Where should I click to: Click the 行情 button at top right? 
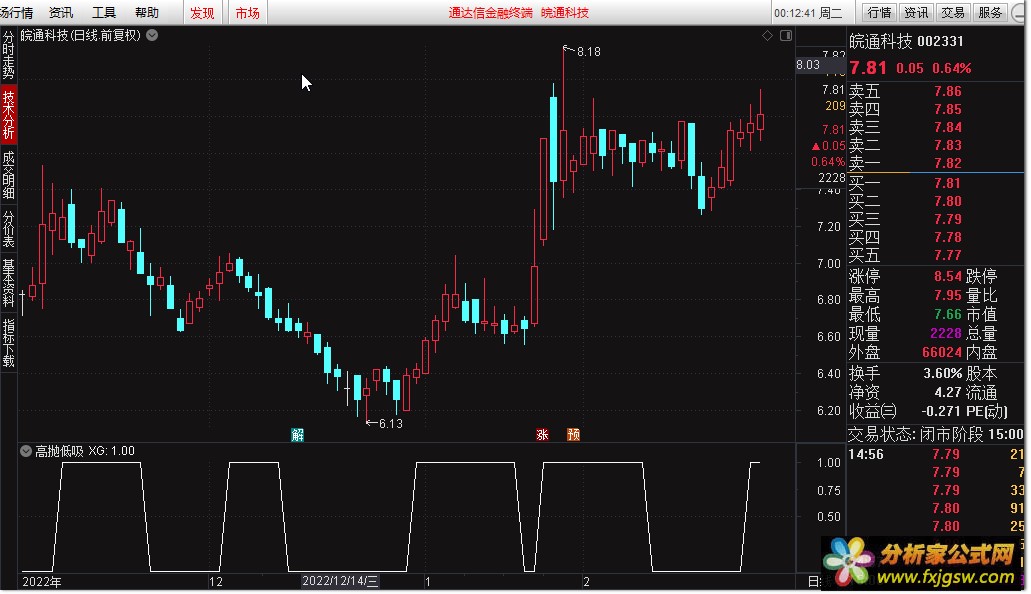(x=880, y=12)
